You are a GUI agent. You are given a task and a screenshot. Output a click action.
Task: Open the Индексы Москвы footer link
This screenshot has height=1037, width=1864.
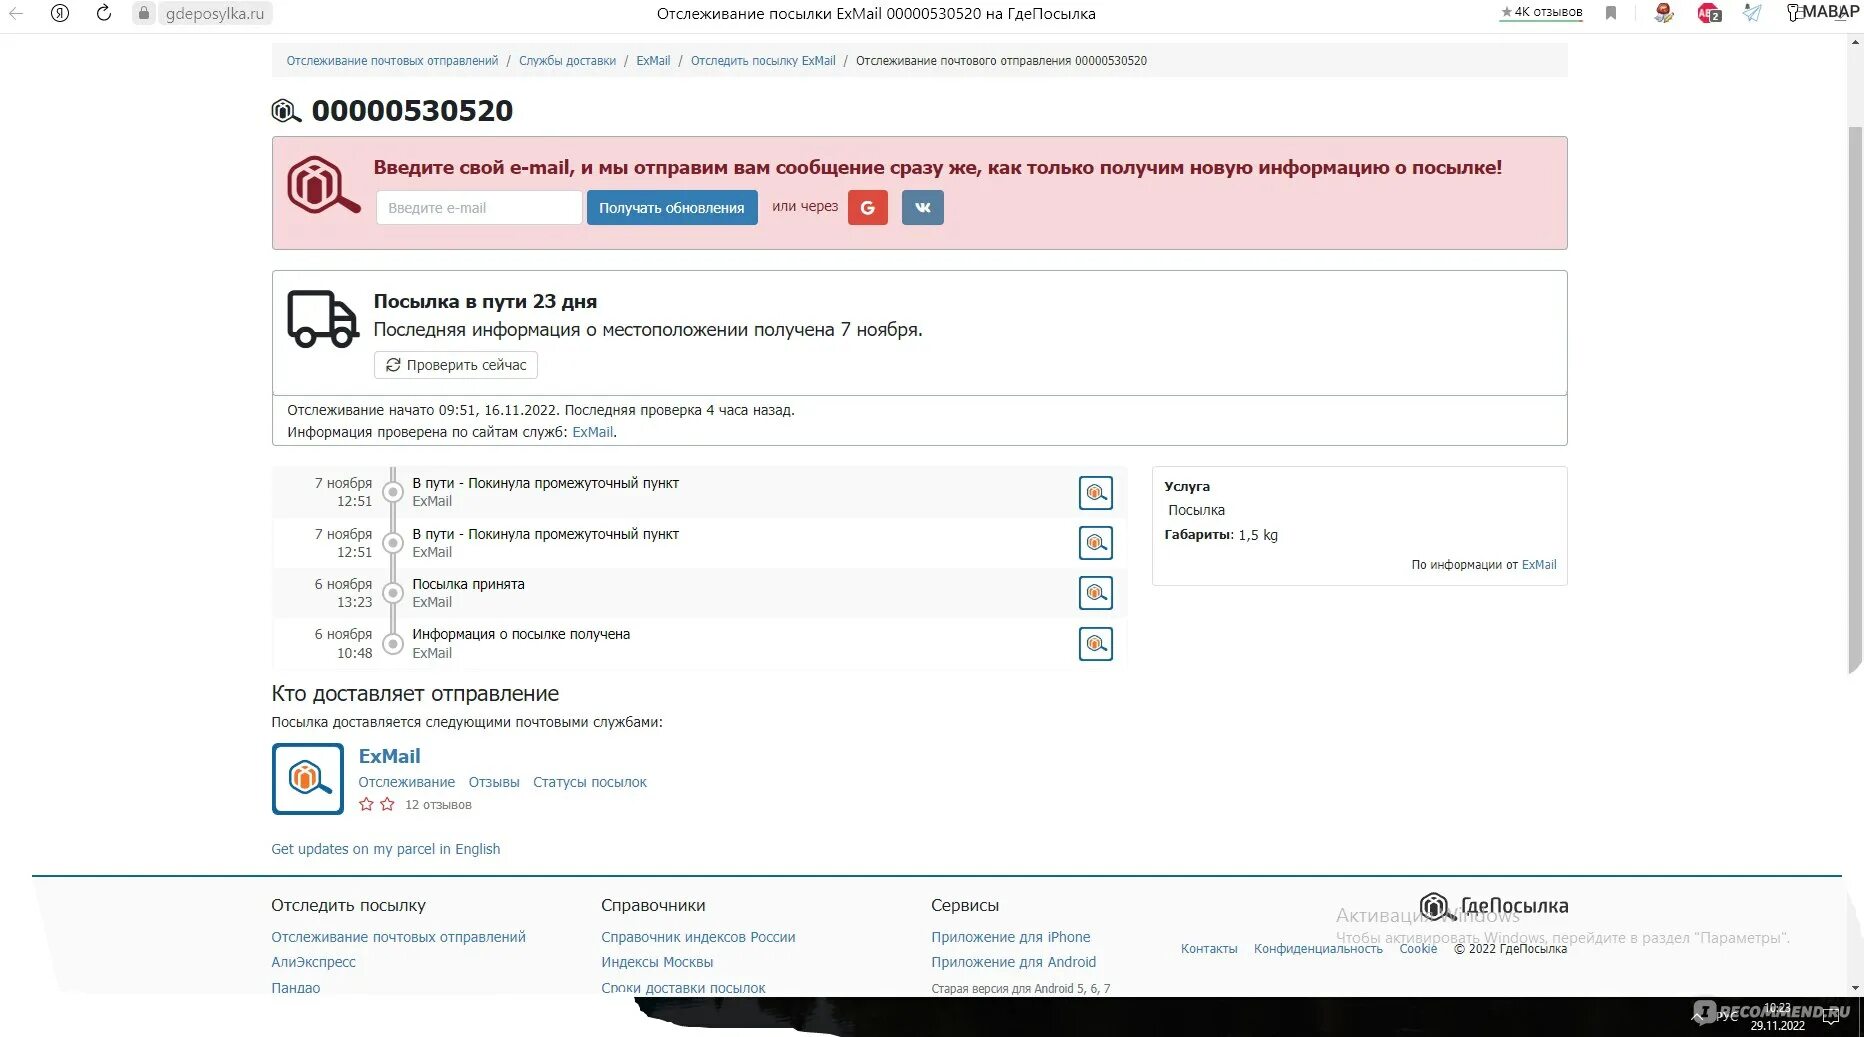[x=657, y=962]
